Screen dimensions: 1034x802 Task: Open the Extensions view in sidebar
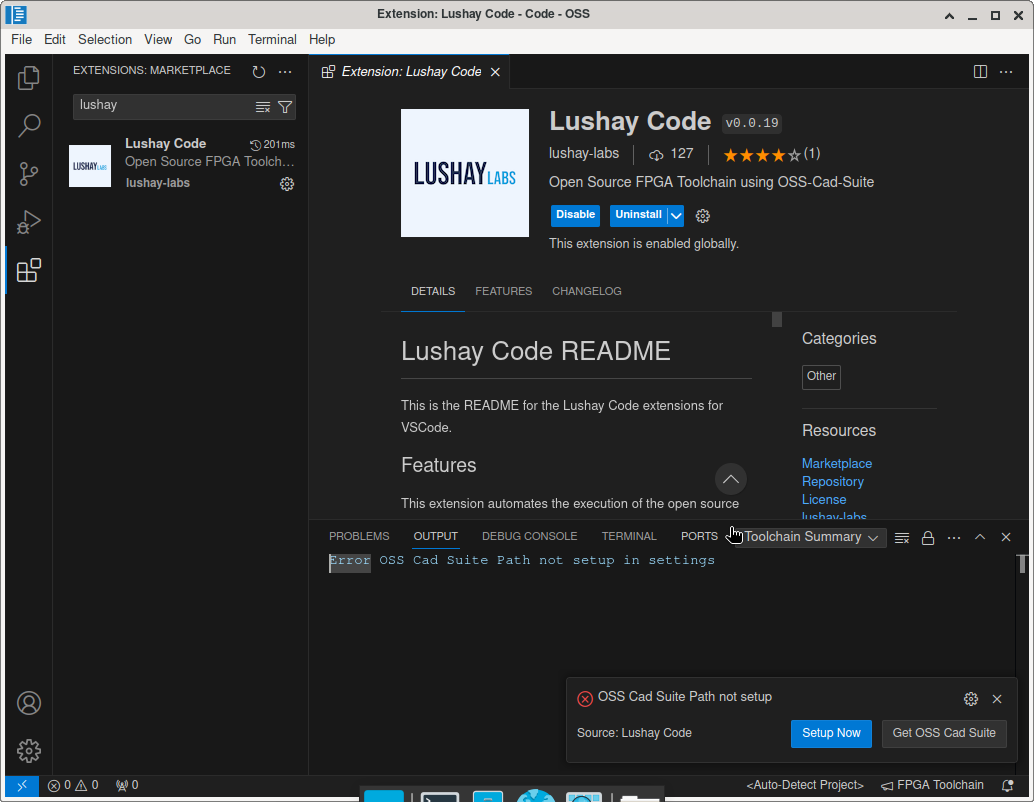(x=29, y=270)
